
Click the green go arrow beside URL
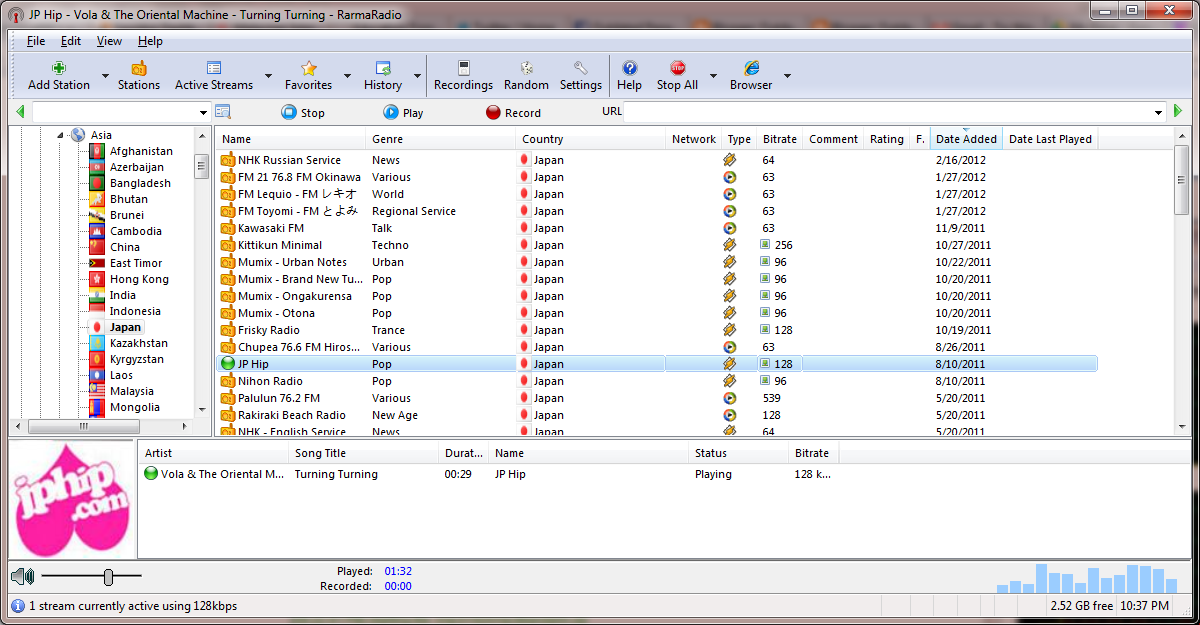point(1179,112)
